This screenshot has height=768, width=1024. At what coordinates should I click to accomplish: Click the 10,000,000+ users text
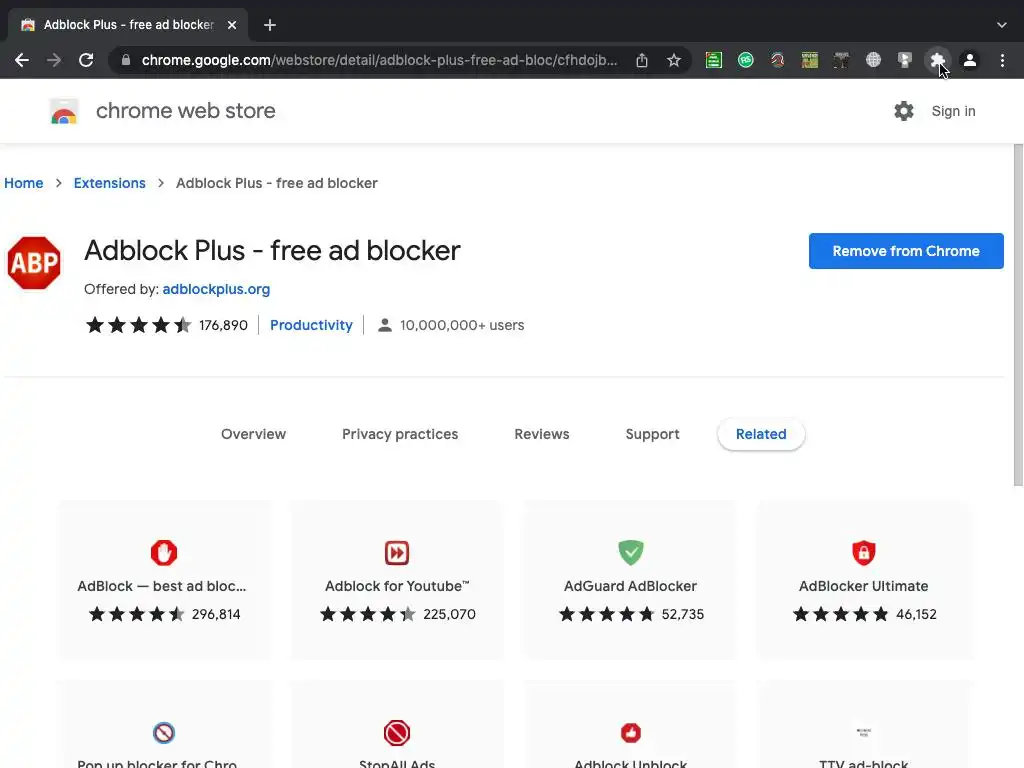pyautogui.click(x=462, y=325)
